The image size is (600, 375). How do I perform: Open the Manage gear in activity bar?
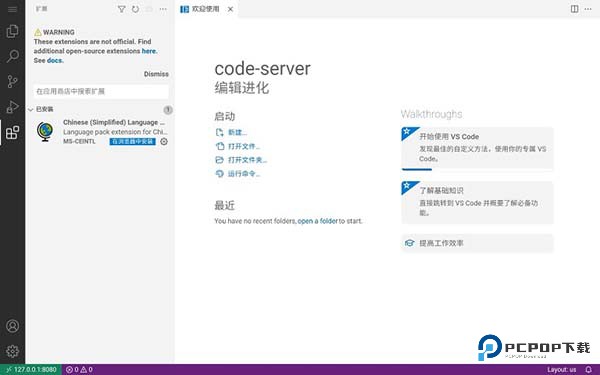(x=12, y=351)
